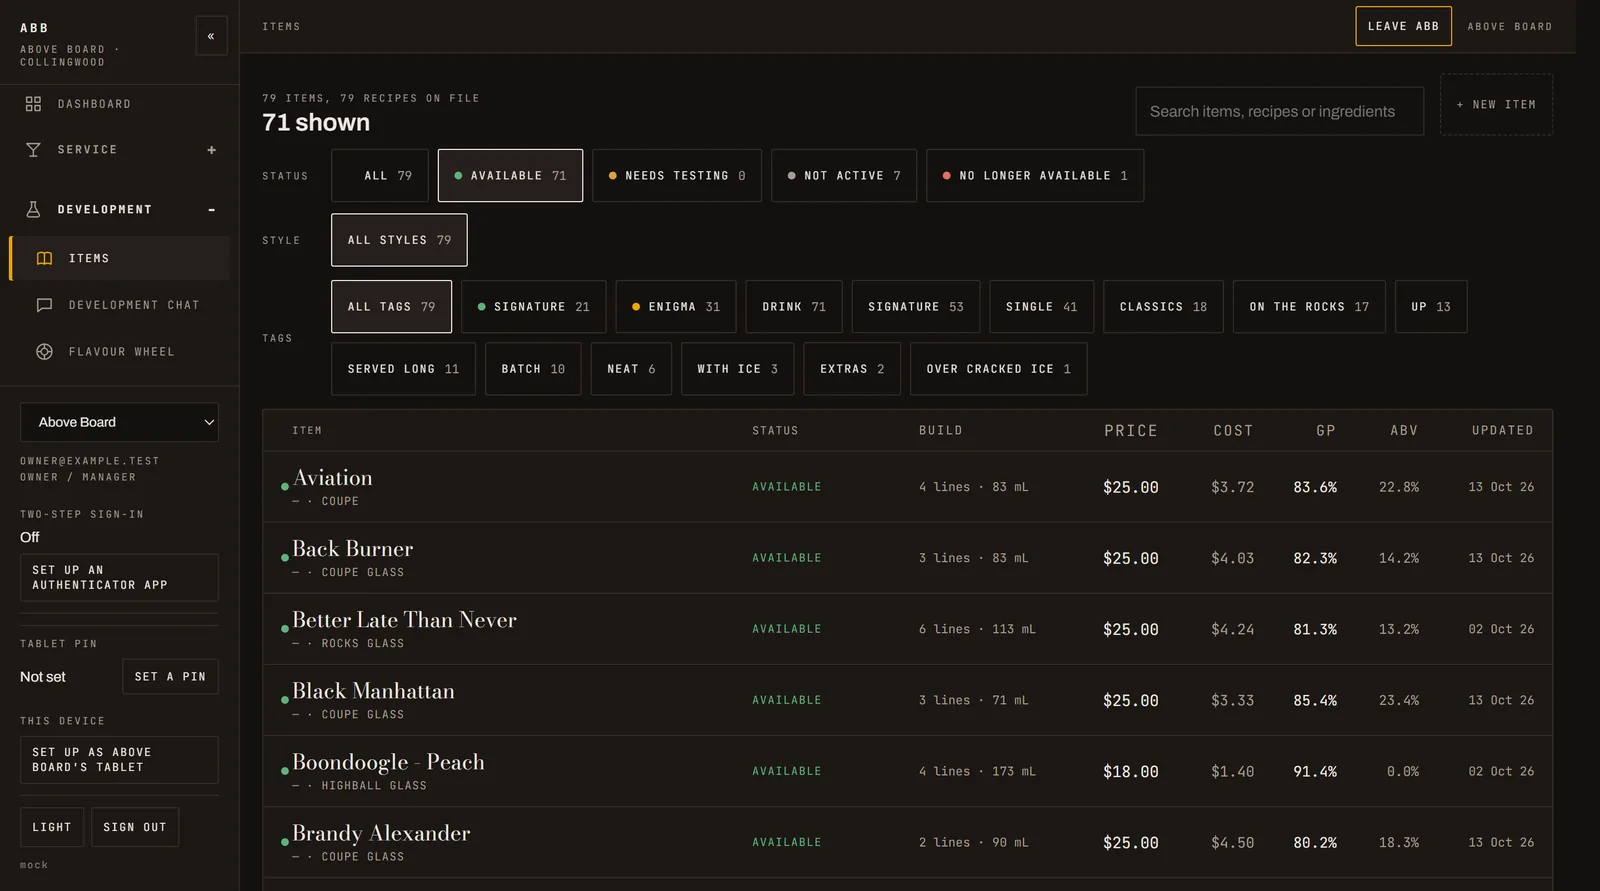This screenshot has height=891, width=1600.
Task: Filter by Needs Testing status
Action: (x=677, y=176)
